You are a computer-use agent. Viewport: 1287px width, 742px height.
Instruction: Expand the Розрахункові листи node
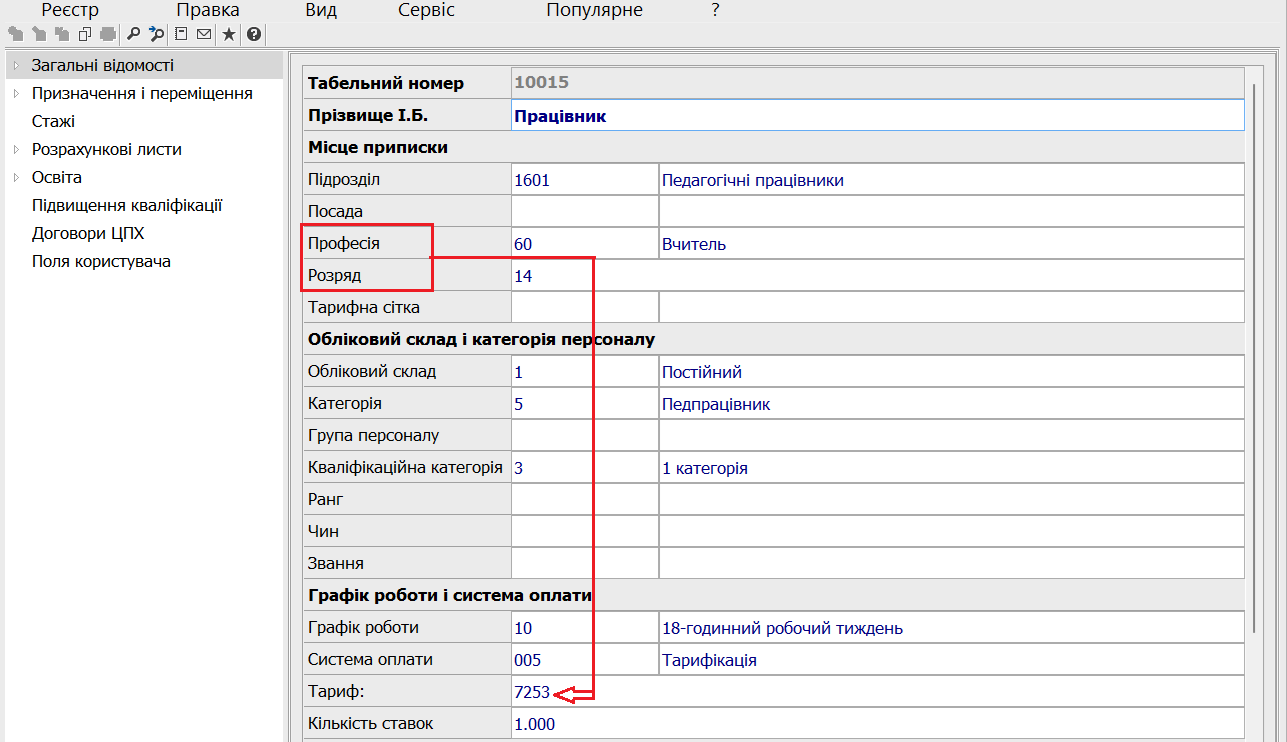(16, 150)
